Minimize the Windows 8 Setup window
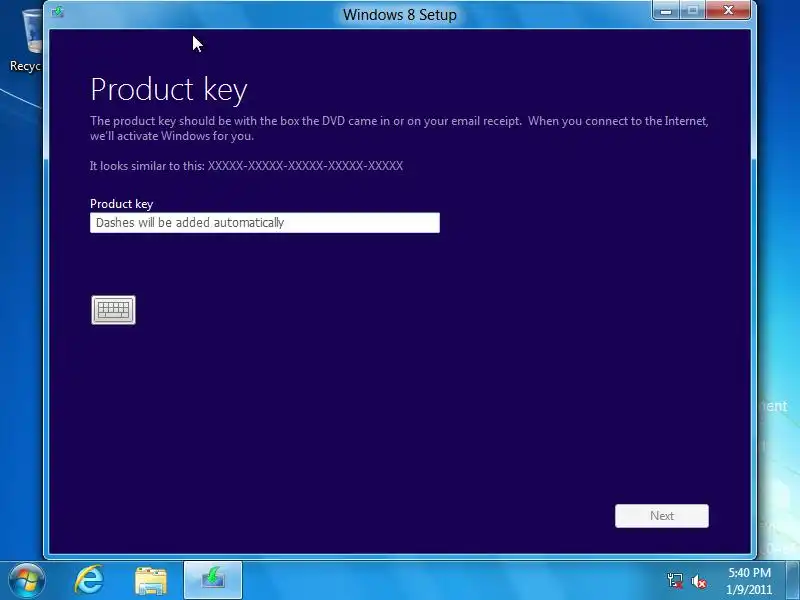This screenshot has width=800, height=600. (x=666, y=11)
